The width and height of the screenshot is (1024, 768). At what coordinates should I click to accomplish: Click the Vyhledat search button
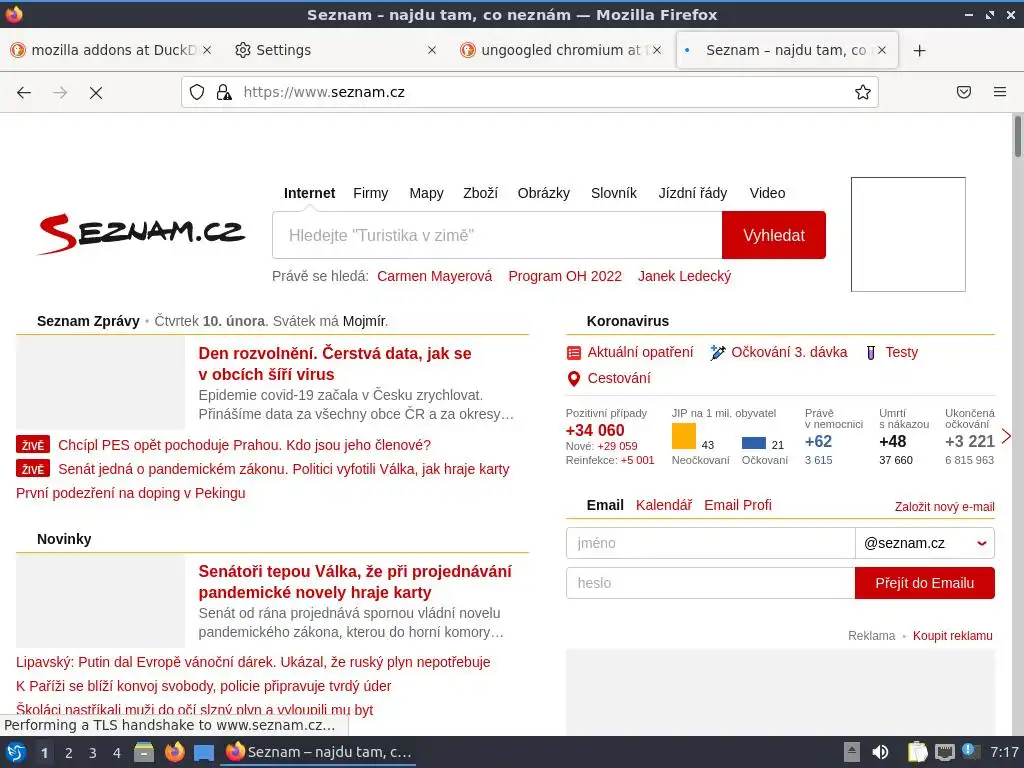(774, 235)
